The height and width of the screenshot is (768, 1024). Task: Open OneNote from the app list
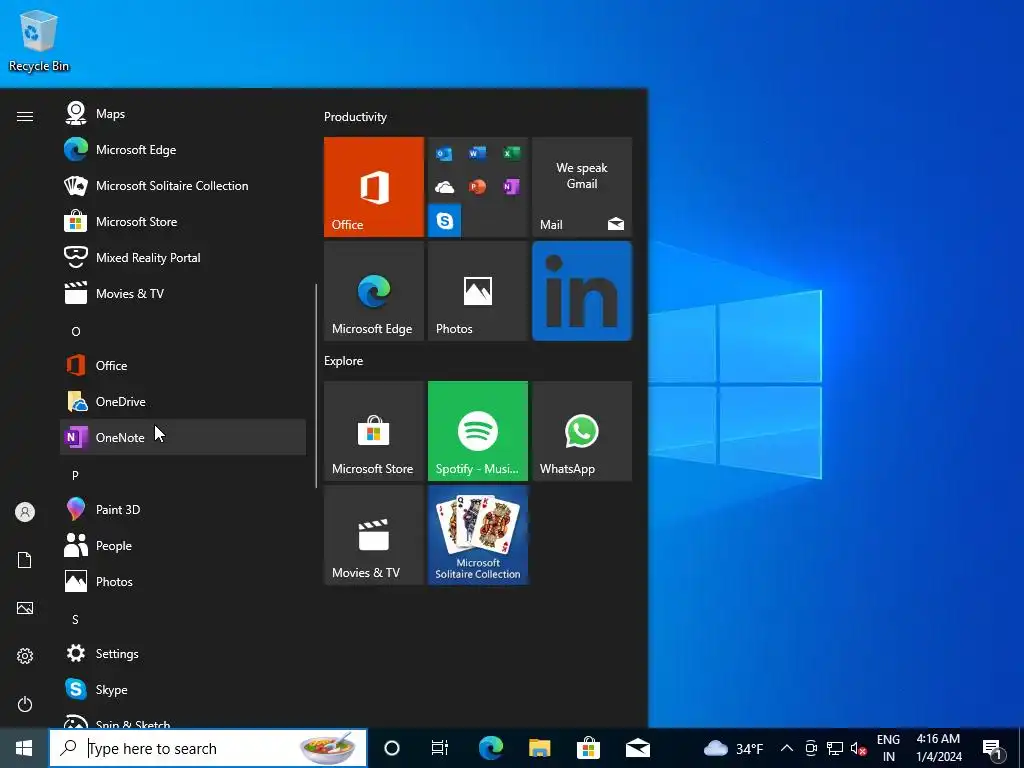(183, 437)
